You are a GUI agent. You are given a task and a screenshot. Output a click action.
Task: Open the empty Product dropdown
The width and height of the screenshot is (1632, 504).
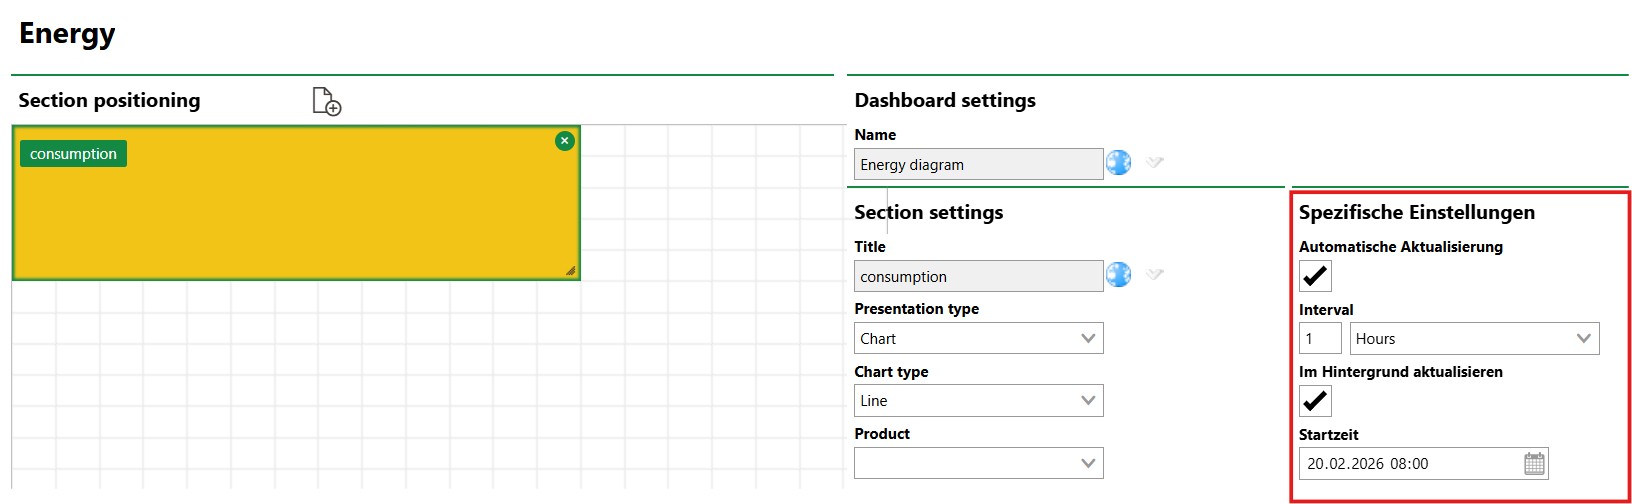979,463
